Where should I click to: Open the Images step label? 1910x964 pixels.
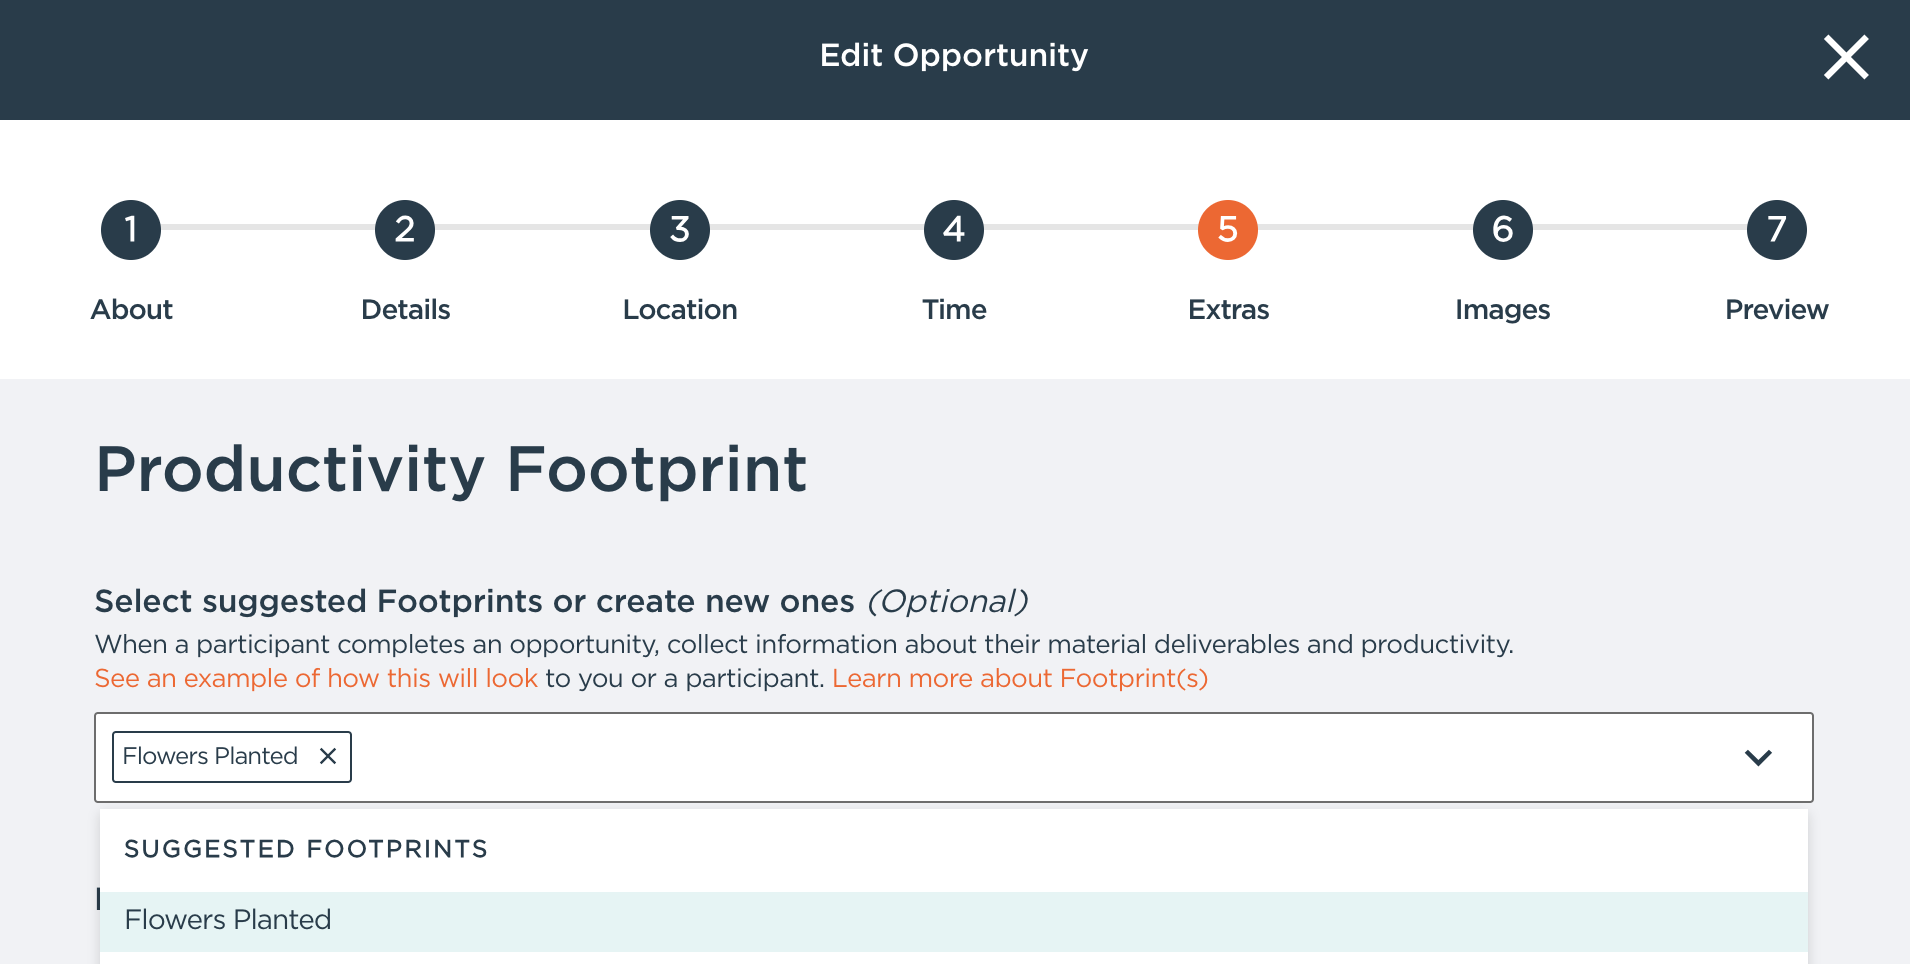tap(1503, 311)
